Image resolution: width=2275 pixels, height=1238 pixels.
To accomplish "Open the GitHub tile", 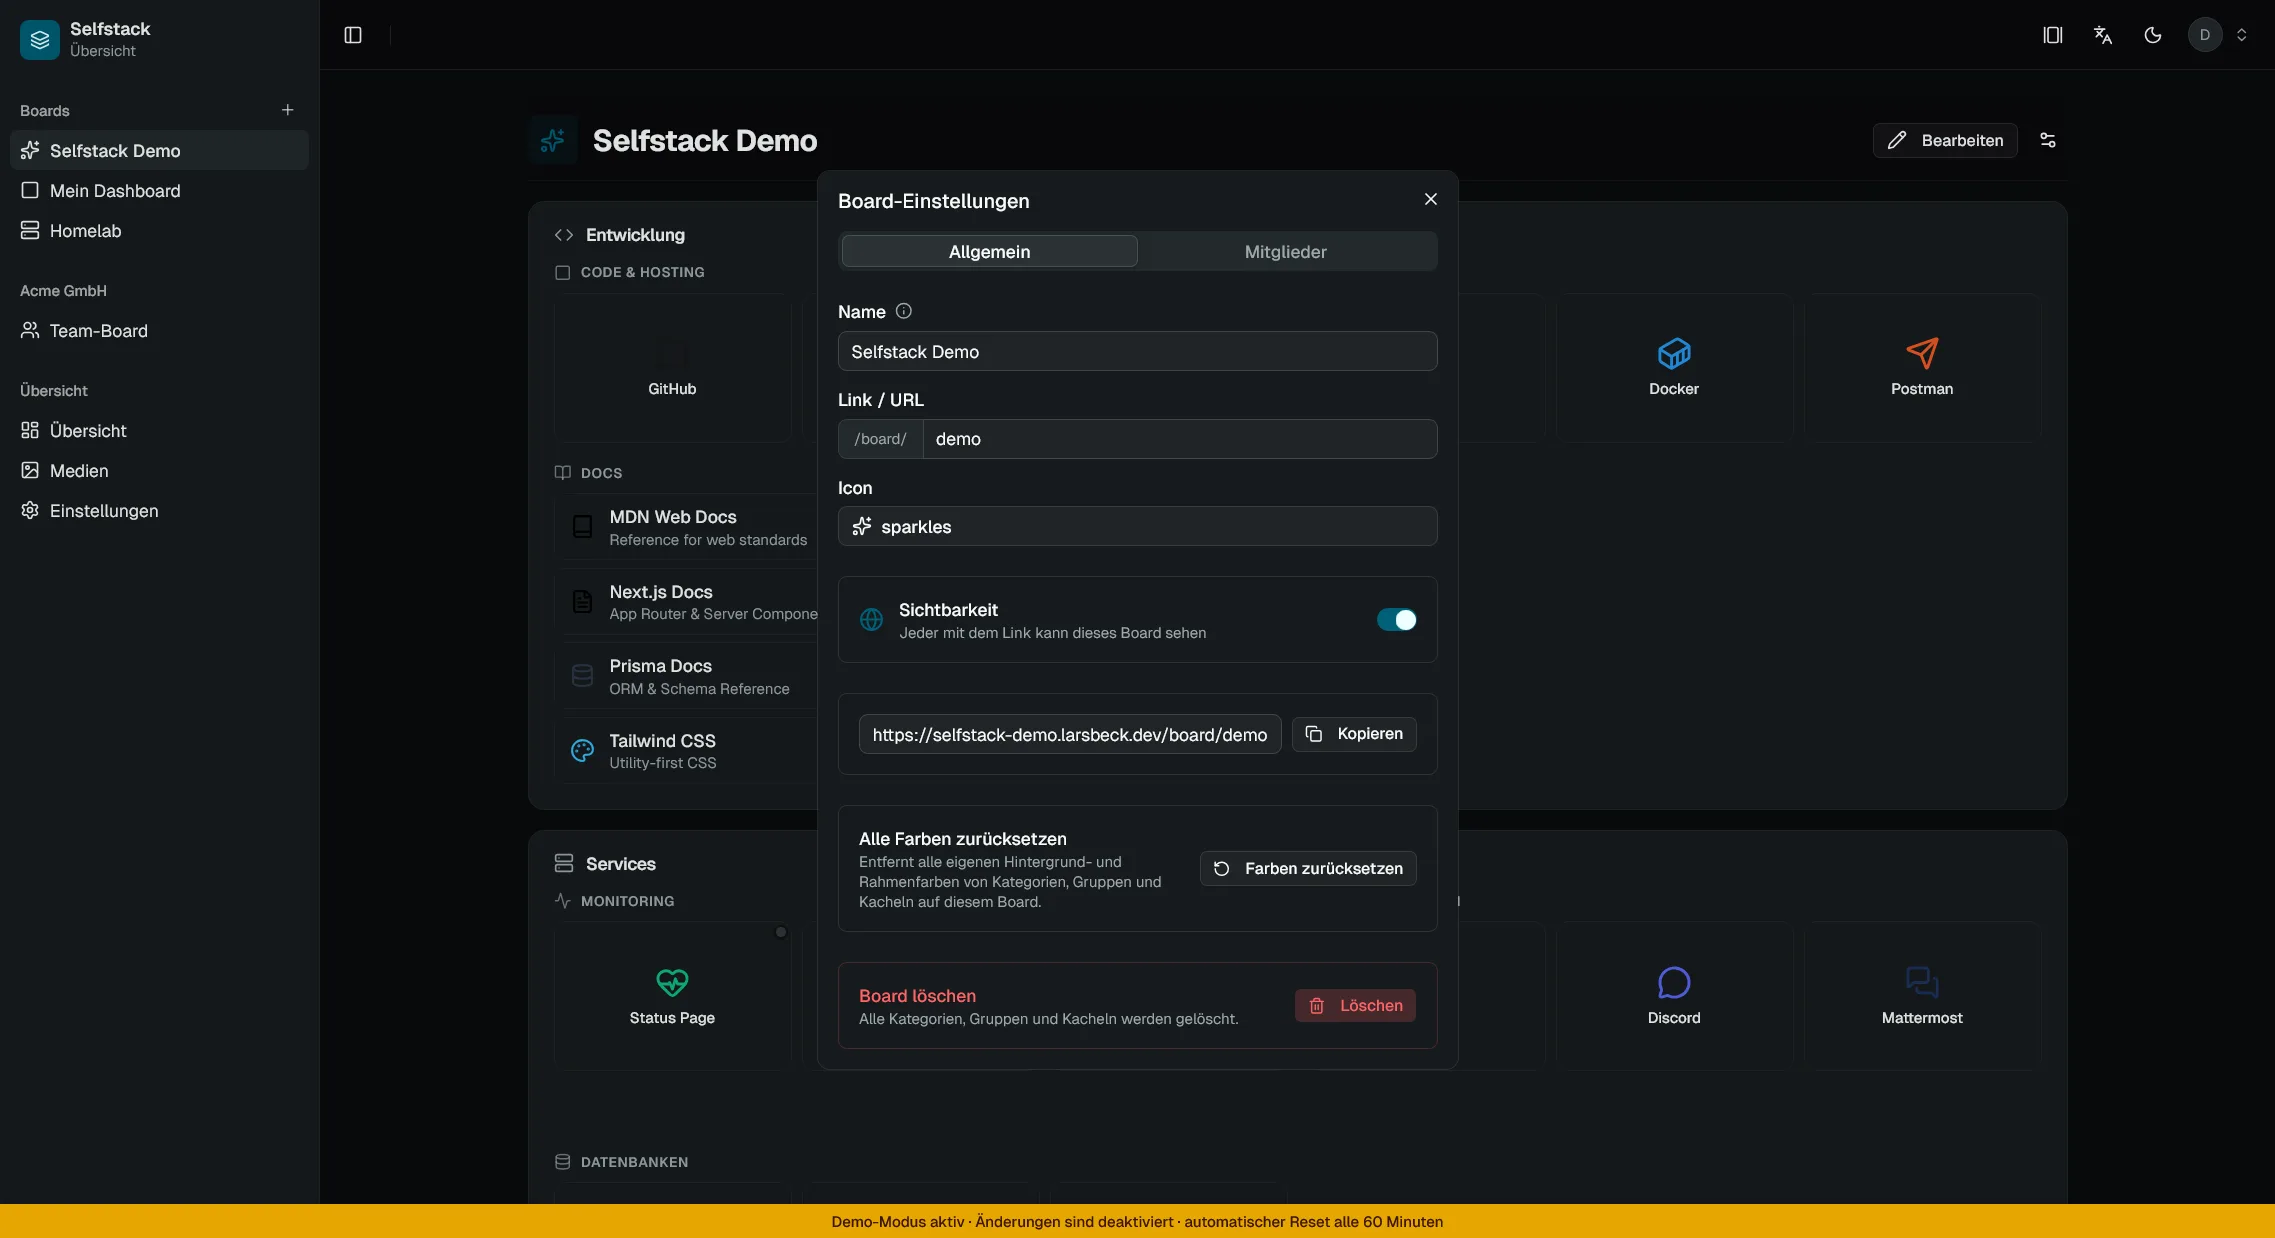I will coord(672,367).
